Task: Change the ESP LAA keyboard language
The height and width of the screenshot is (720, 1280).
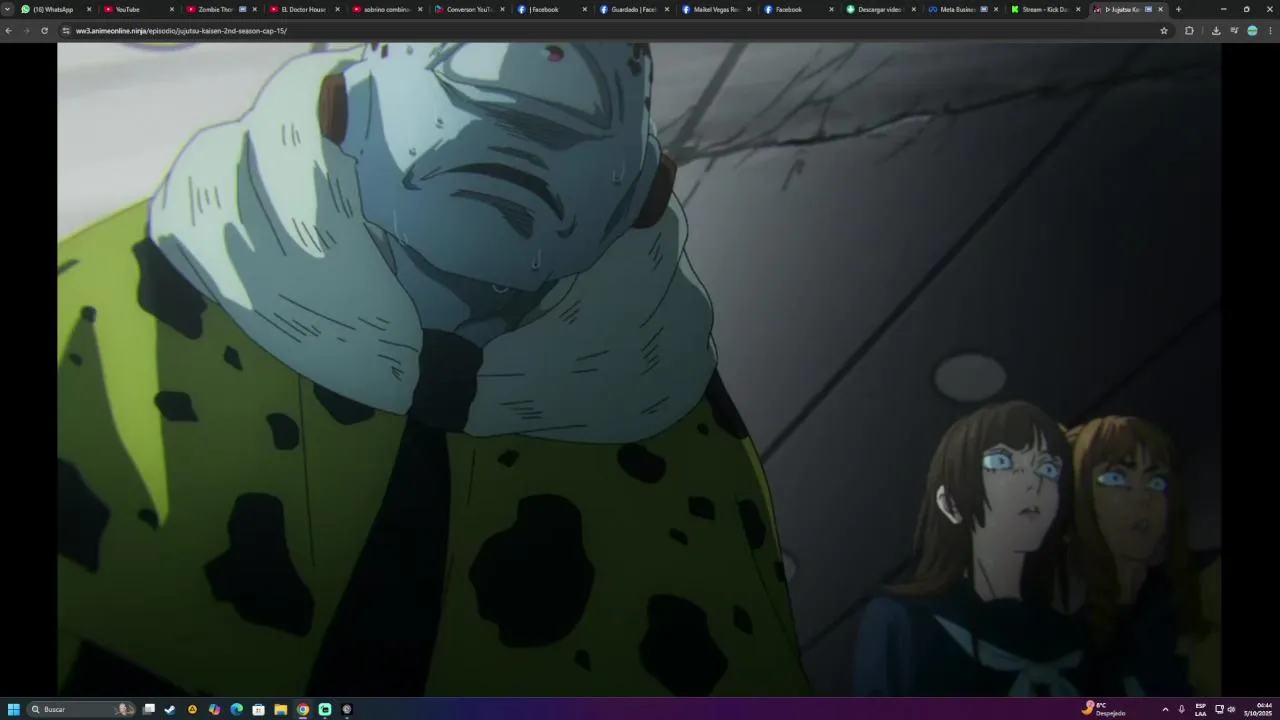Action: pyautogui.click(x=1200, y=709)
